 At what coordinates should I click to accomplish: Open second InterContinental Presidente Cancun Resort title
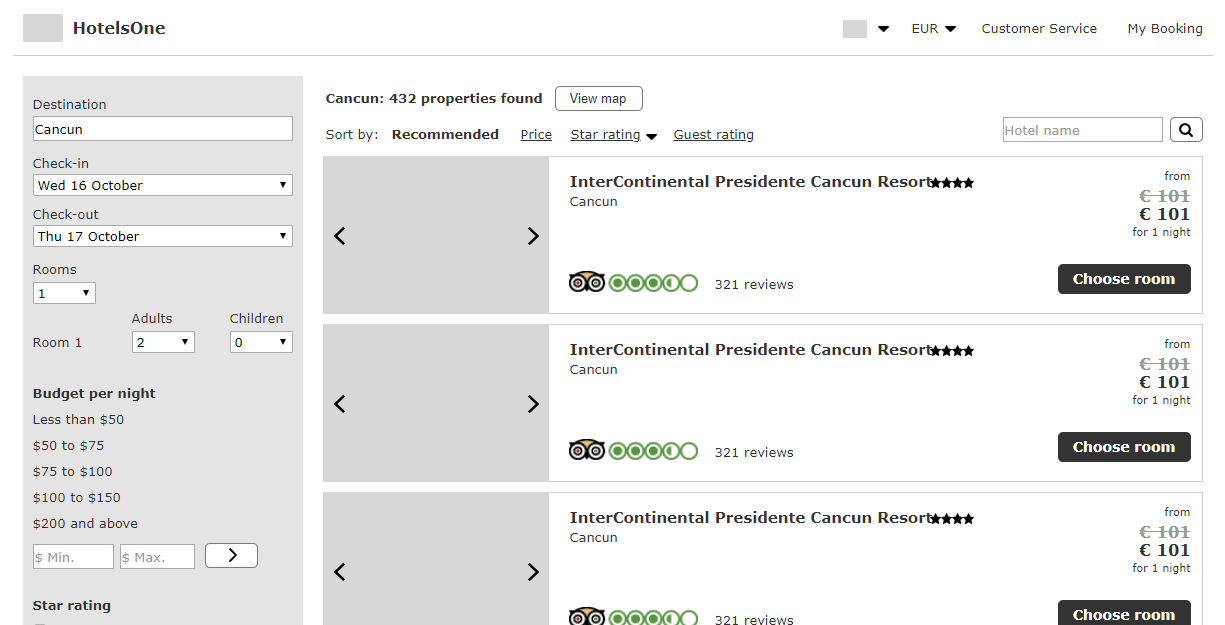(750, 350)
